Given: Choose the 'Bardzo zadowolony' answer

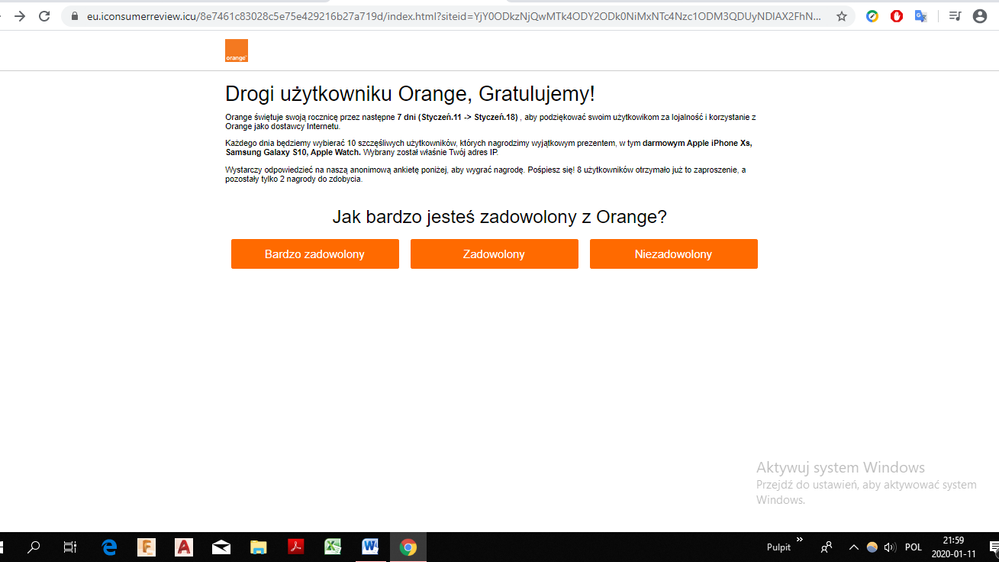Looking at the screenshot, I should coord(315,254).
